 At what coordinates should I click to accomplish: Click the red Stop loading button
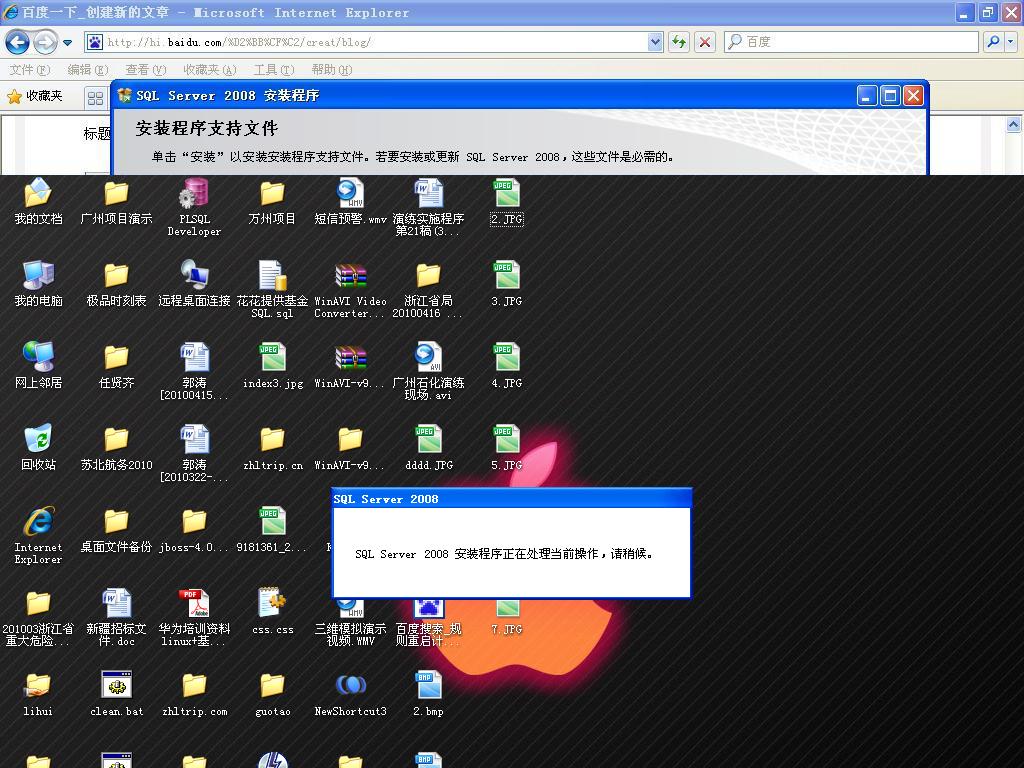tap(705, 42)
